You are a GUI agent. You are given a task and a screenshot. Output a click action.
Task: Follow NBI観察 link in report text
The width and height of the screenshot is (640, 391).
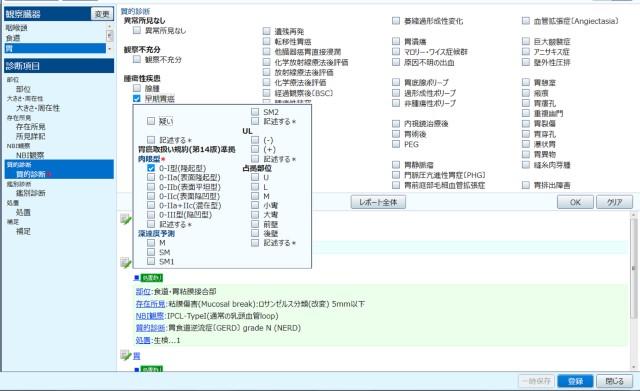pos(150,316)
